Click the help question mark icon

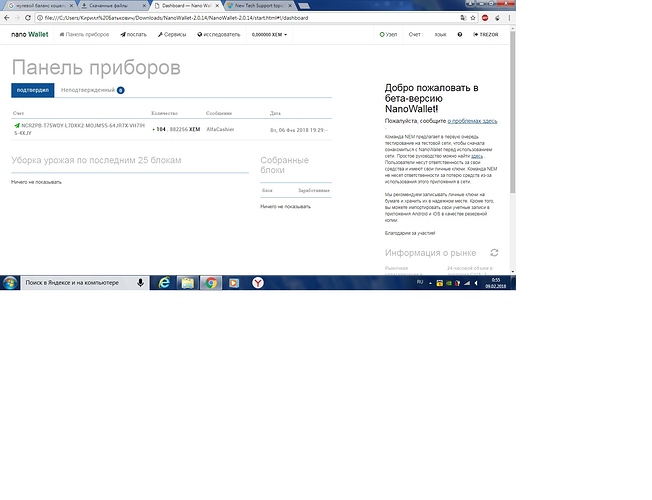tap(459, 35)
